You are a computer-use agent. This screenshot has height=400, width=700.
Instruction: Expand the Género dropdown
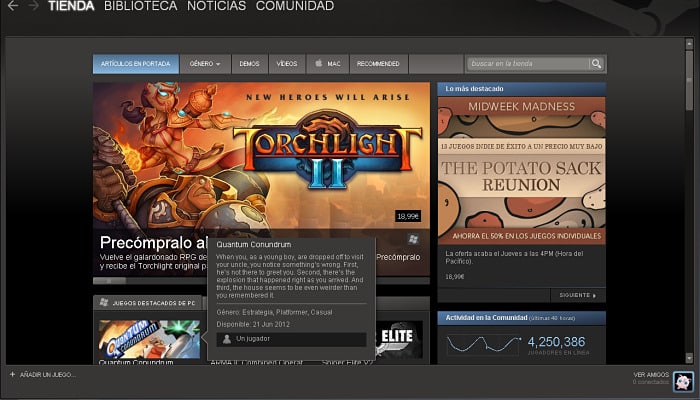(x=205, y=64)
